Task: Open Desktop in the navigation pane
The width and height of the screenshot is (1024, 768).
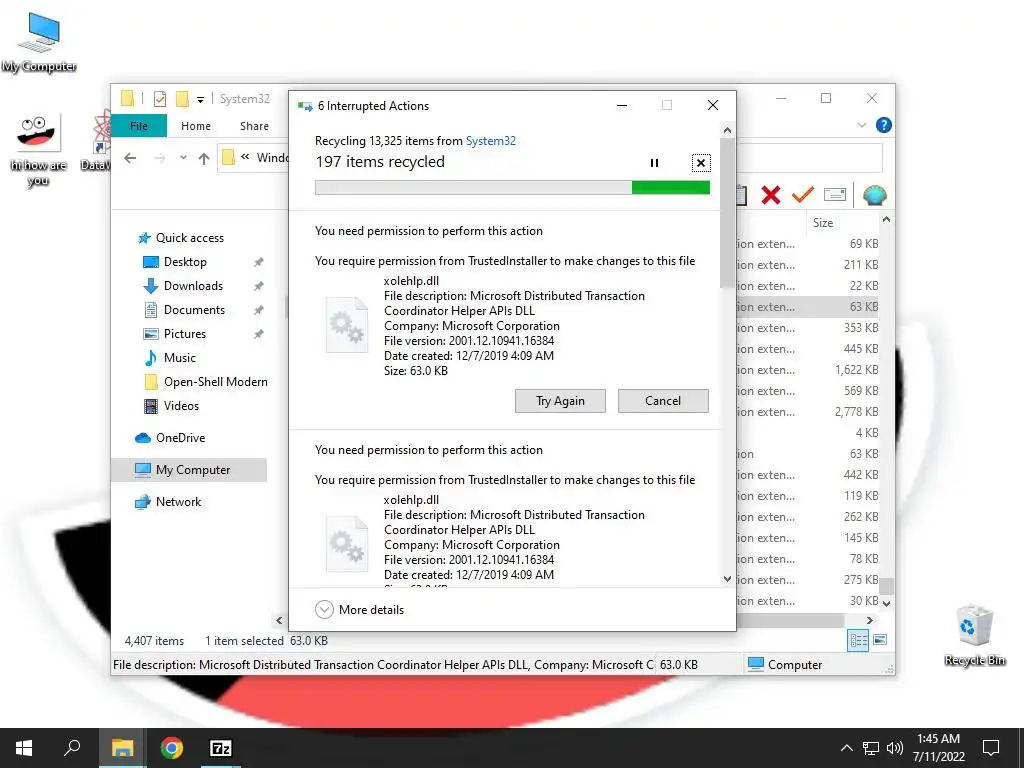Action: [x=185, y=262]
